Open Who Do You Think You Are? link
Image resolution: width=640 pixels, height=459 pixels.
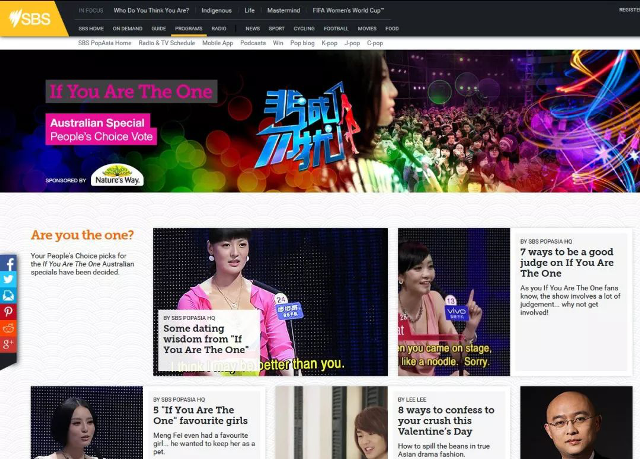pos(151,10)
